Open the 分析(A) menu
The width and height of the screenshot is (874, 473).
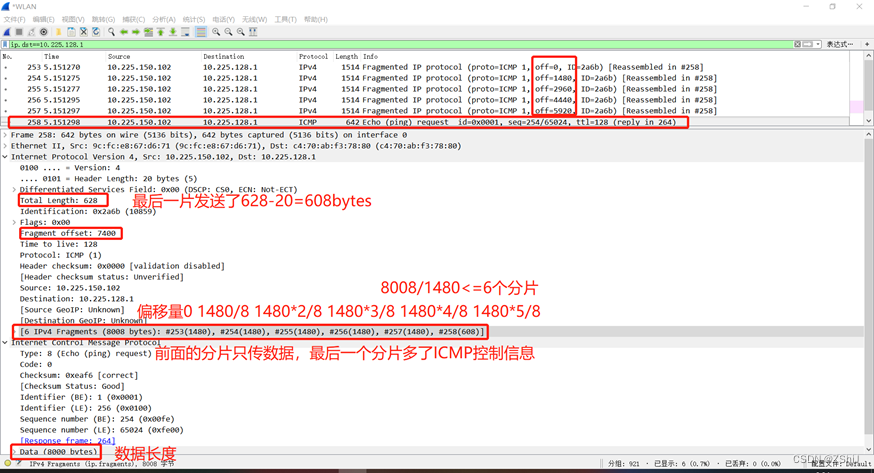pyautogui.click(x=164, y=19)
